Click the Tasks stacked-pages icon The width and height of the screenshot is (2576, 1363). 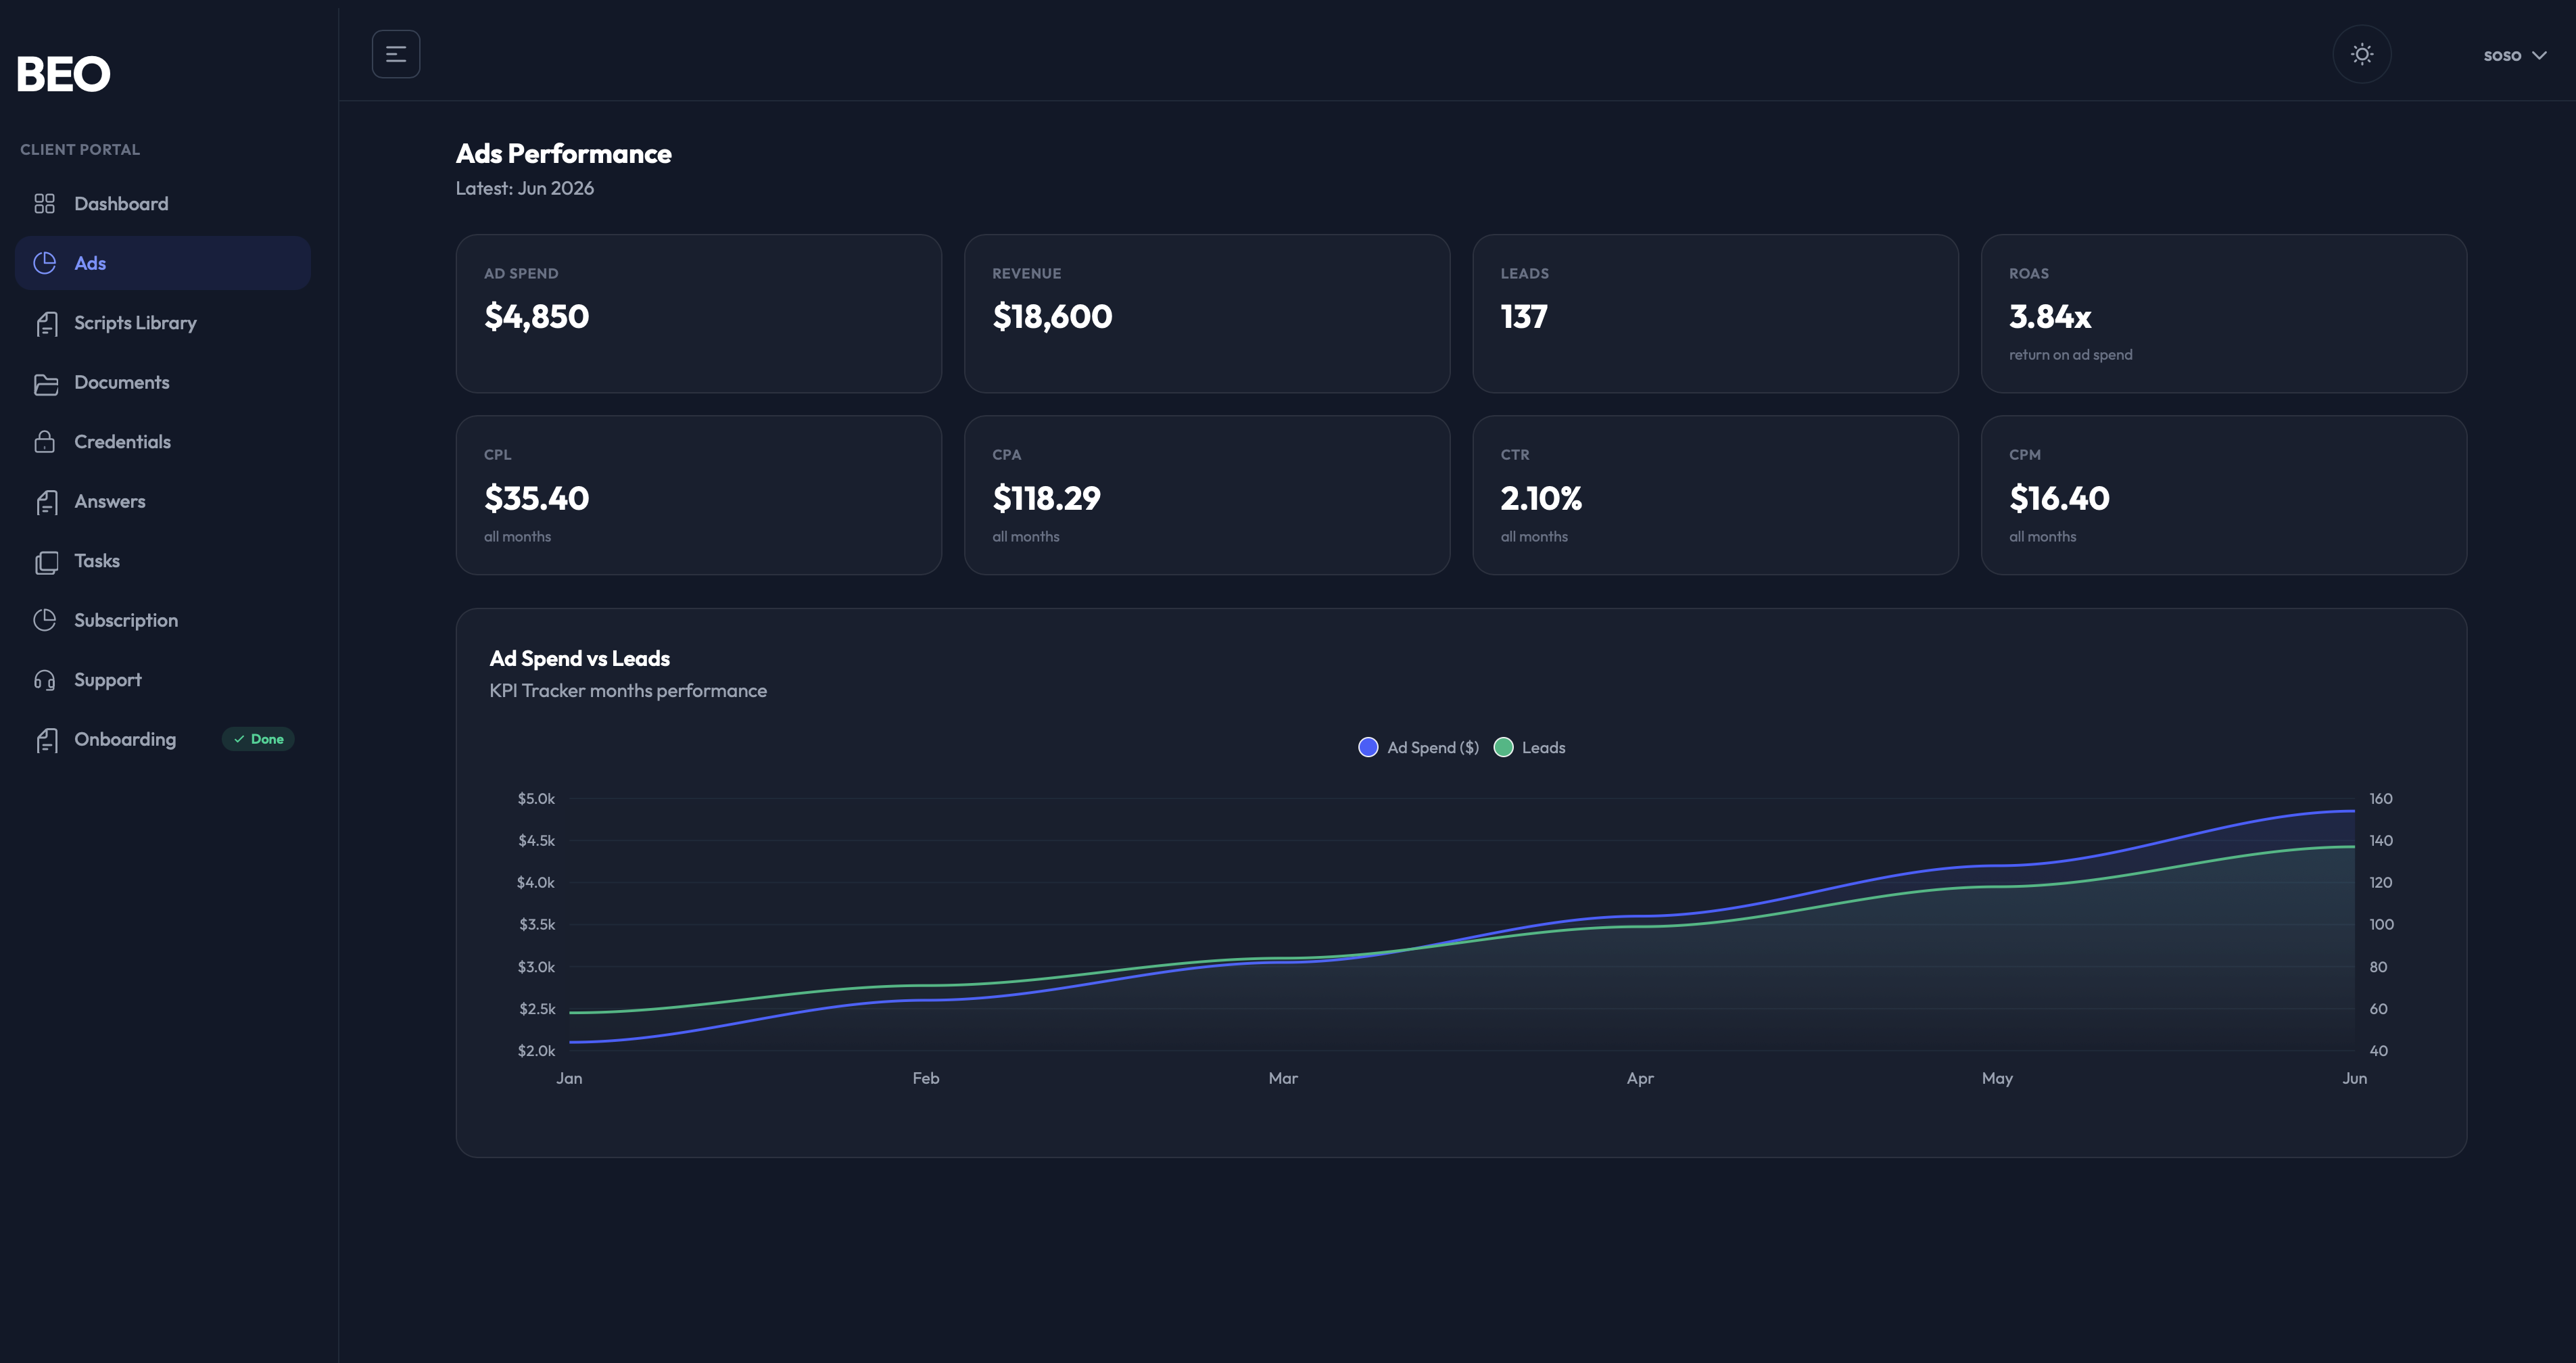click(x=46, y=562)
